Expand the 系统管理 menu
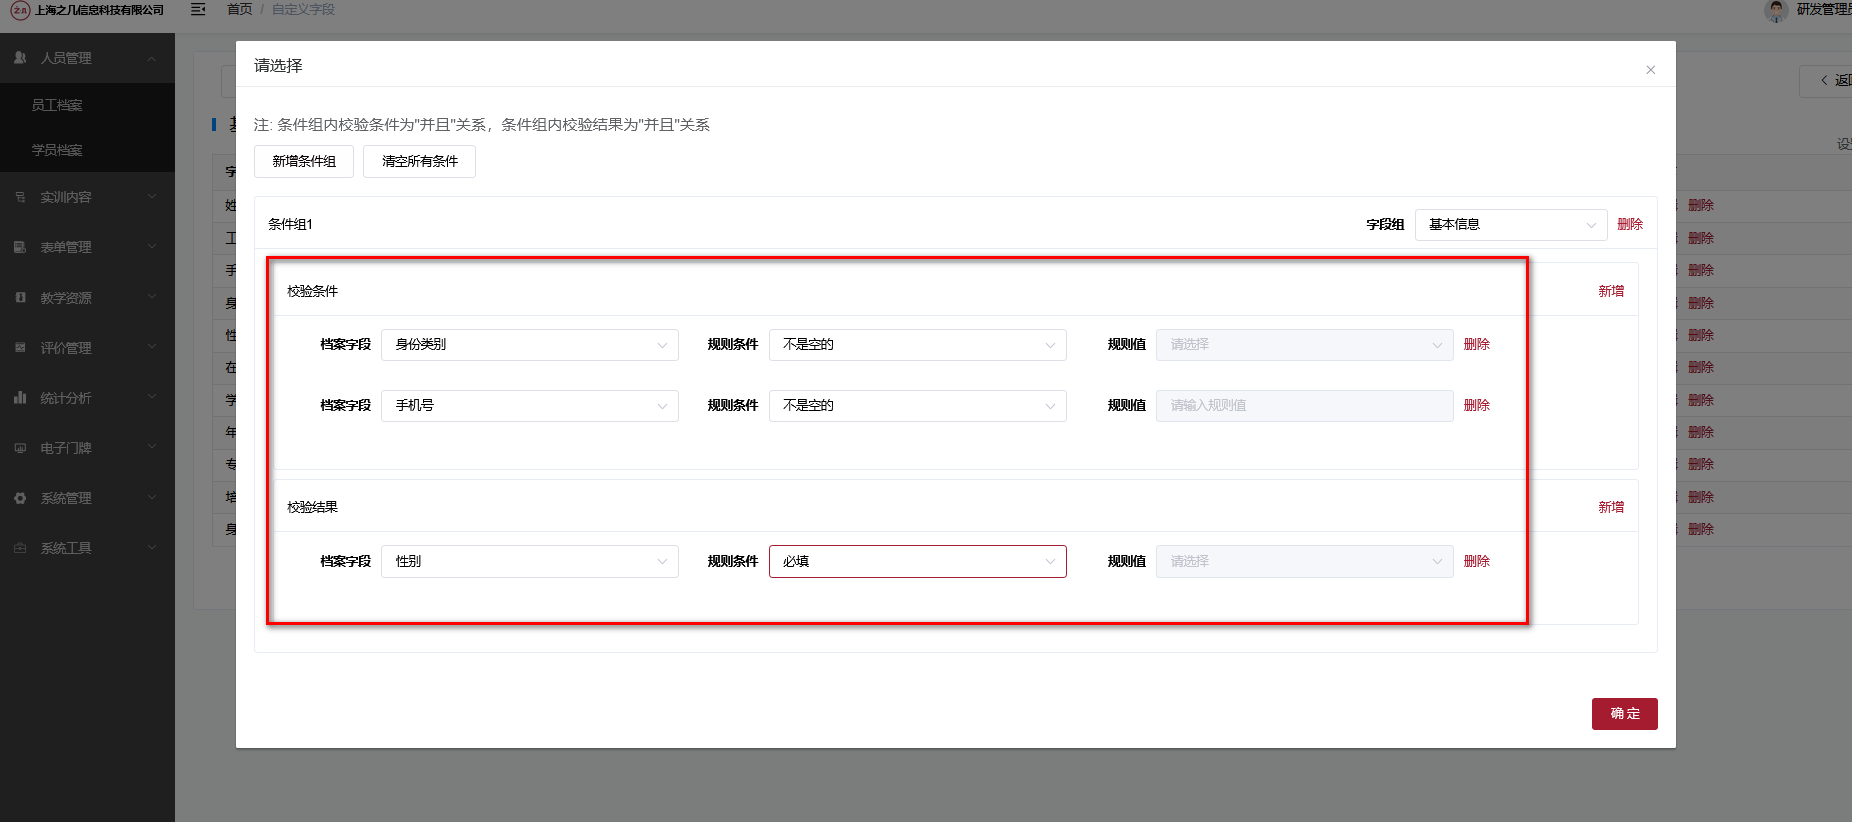This screenshot has width=1852, height=822. [87, 498]
